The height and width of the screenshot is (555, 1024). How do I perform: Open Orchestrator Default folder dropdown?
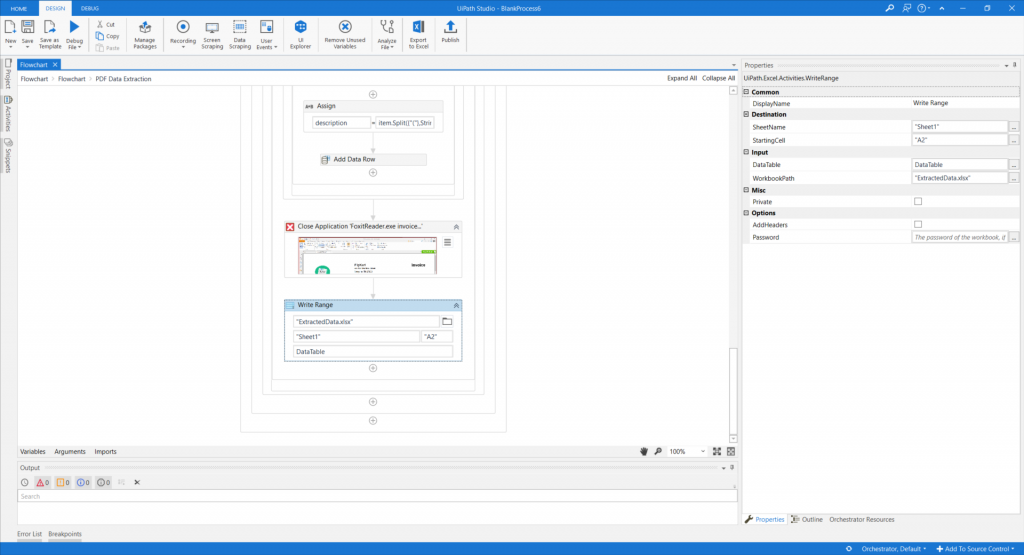[x=893, y=548]
